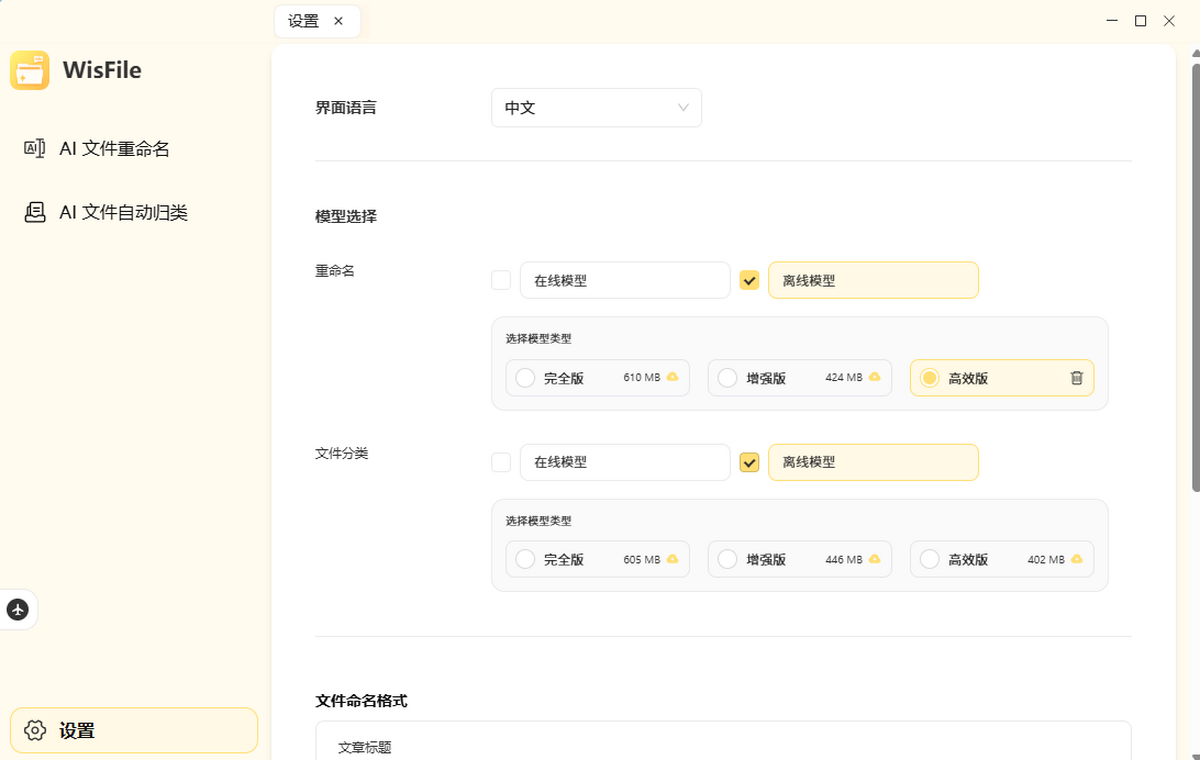Screen dimensions: 1200x760
Task: Click the cloud download icon beside 402 MB
Action: (x=1078, y=559)
